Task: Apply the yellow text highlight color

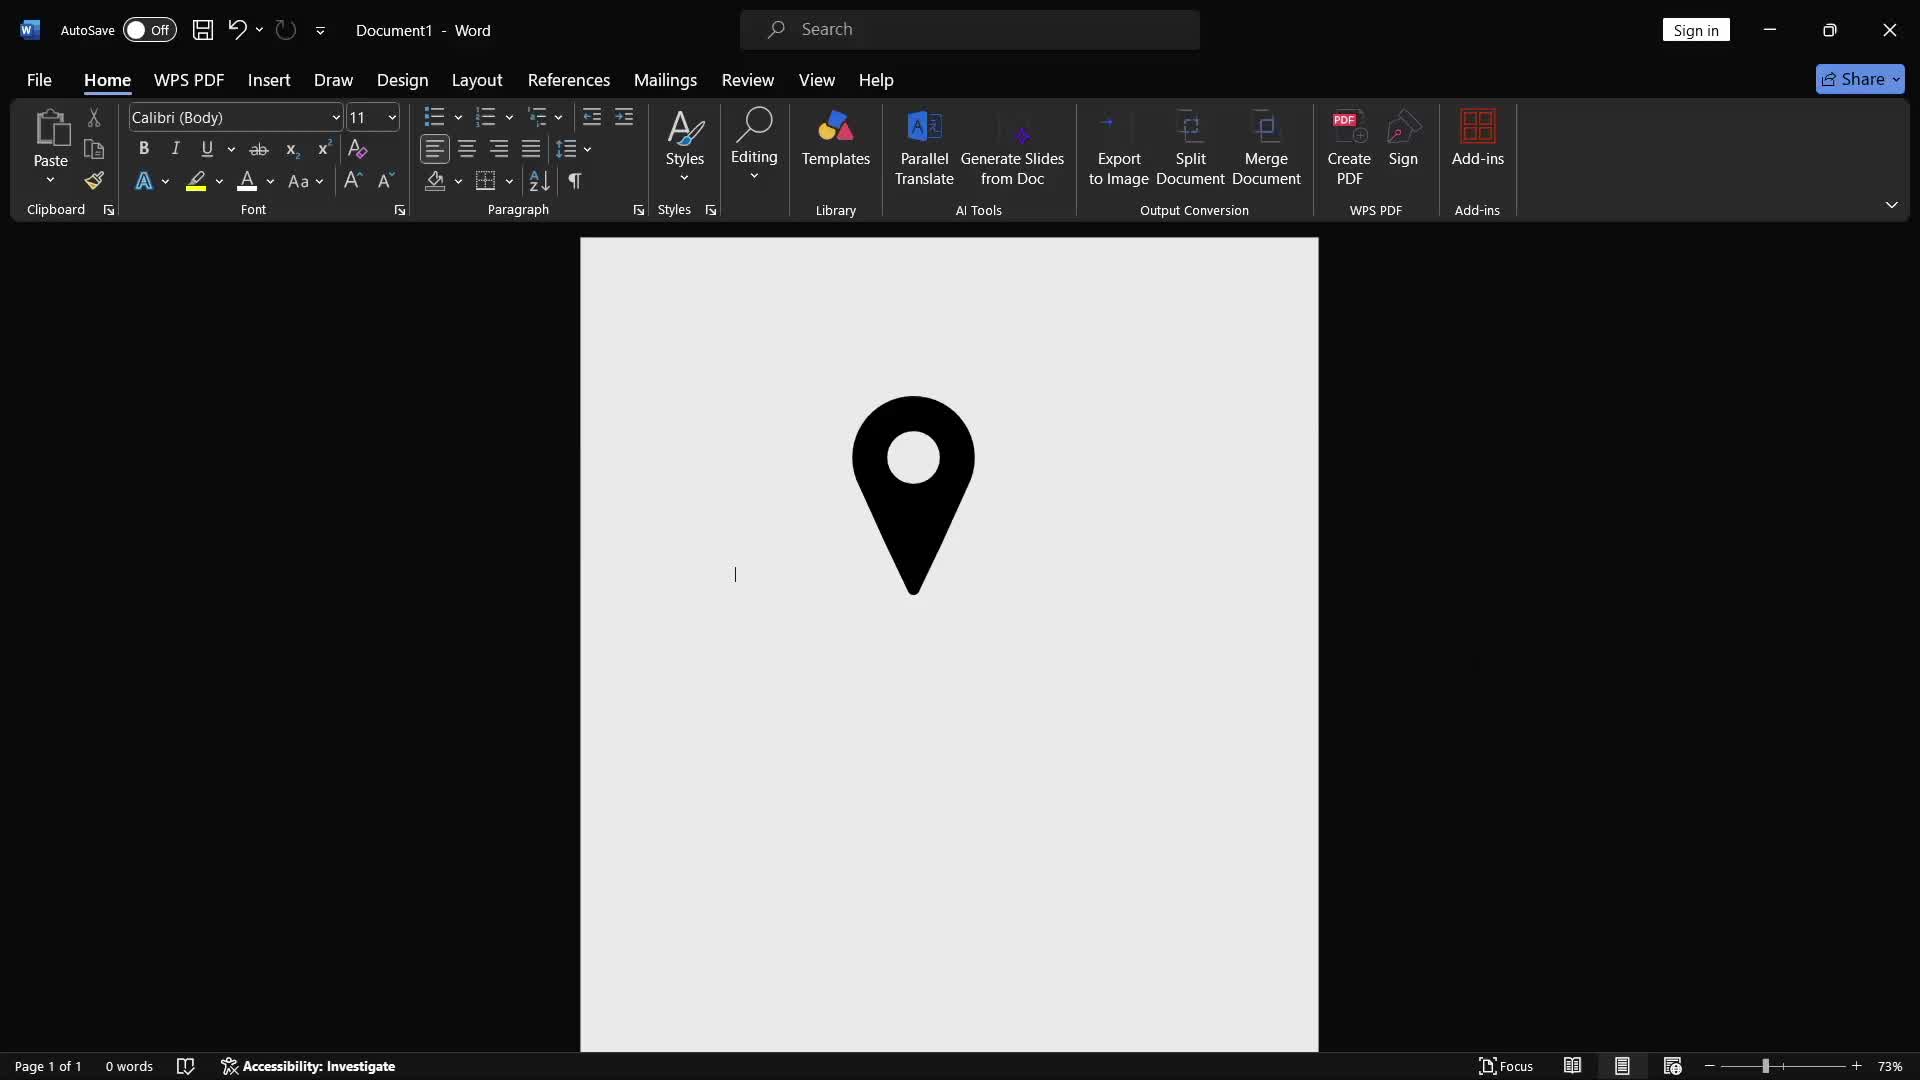Action: pos(196,181)
